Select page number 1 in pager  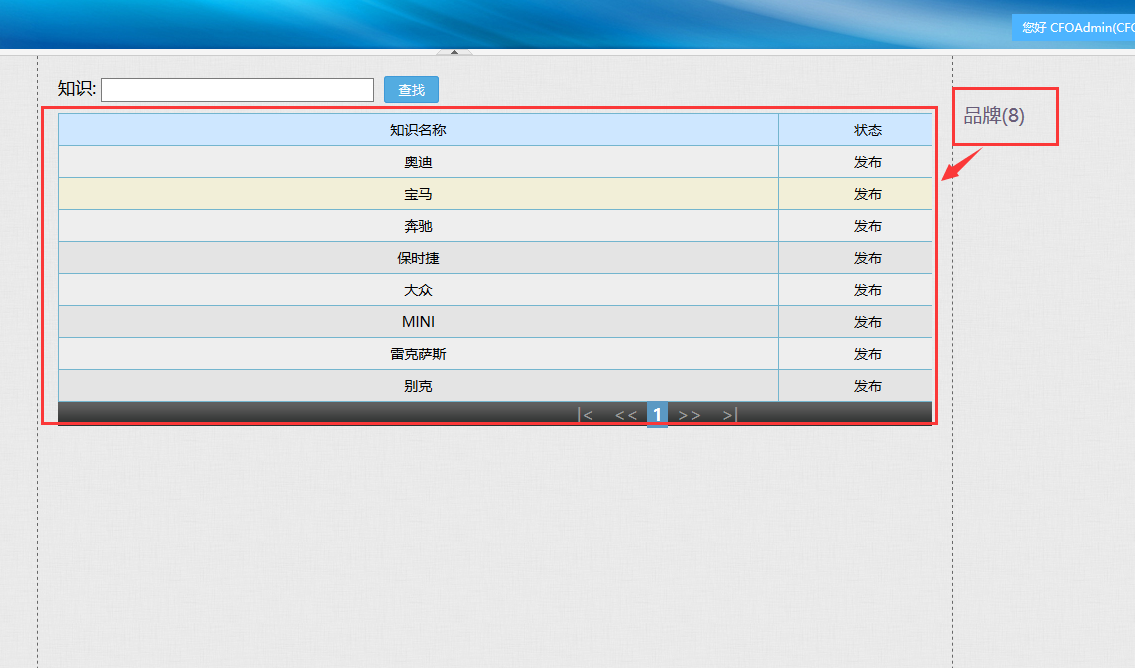657,415
